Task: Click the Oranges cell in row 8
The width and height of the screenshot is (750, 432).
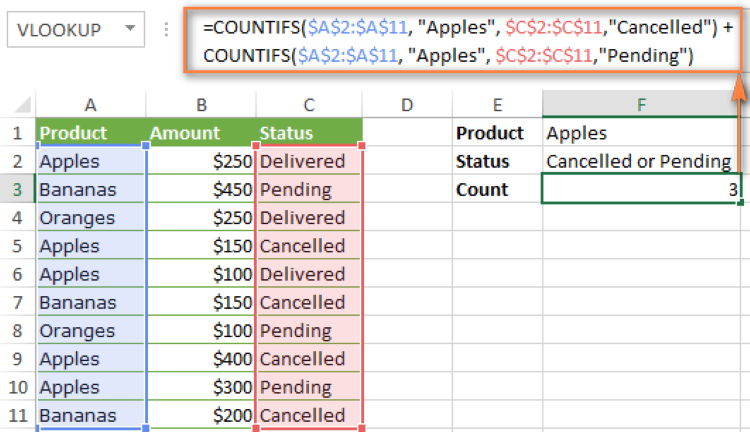Action: [90, 331]
